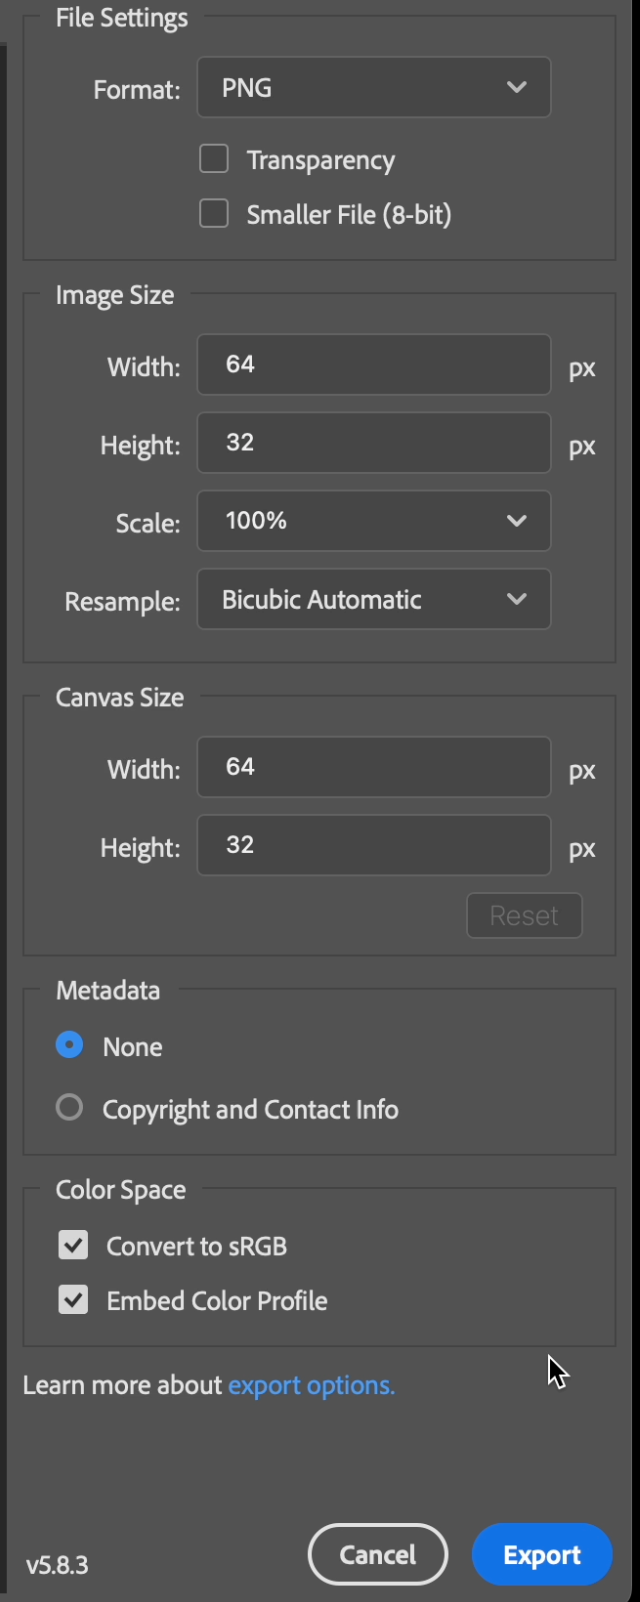640x1602 pixels.
Task: Disable Convert to sRGB
Action: (x=73, y=1245)
